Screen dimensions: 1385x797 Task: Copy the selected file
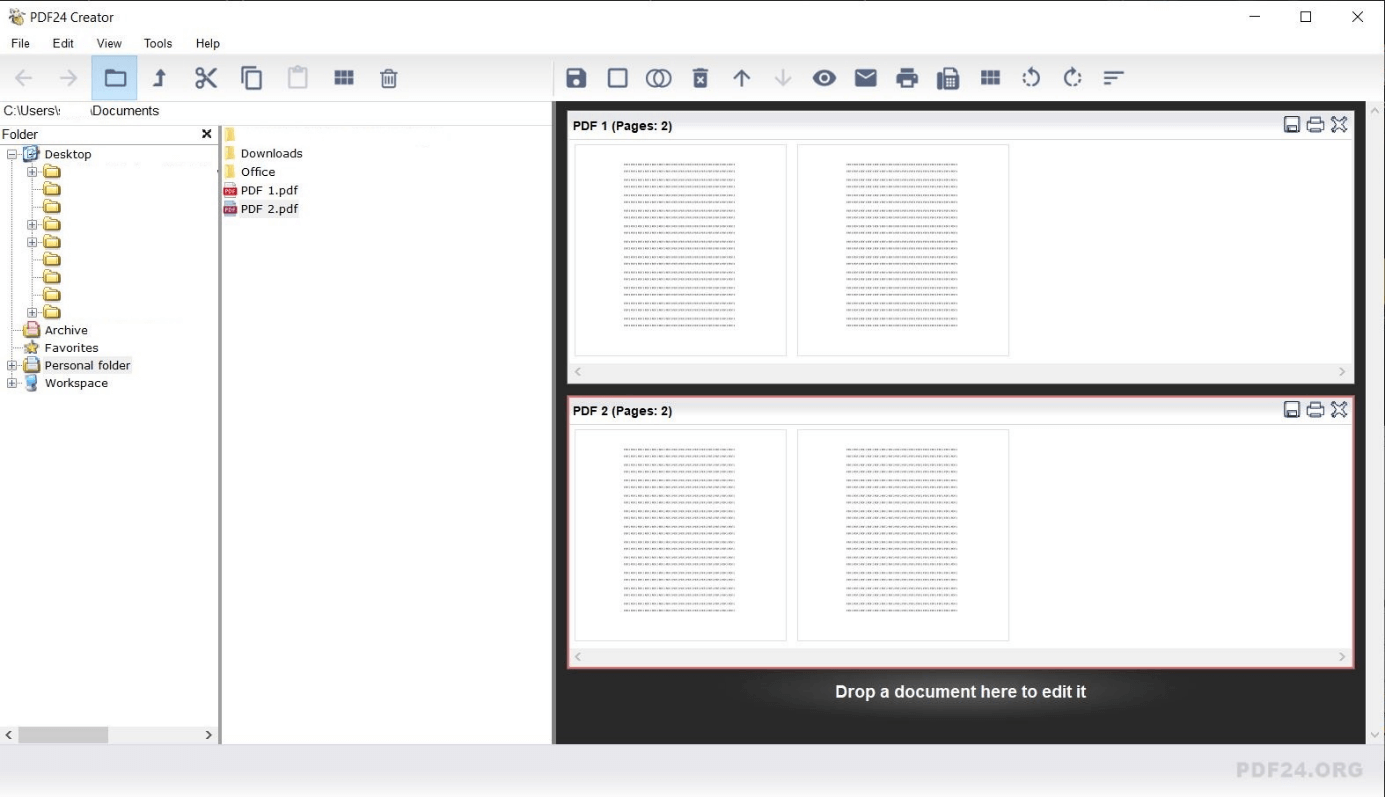point(252,78)
